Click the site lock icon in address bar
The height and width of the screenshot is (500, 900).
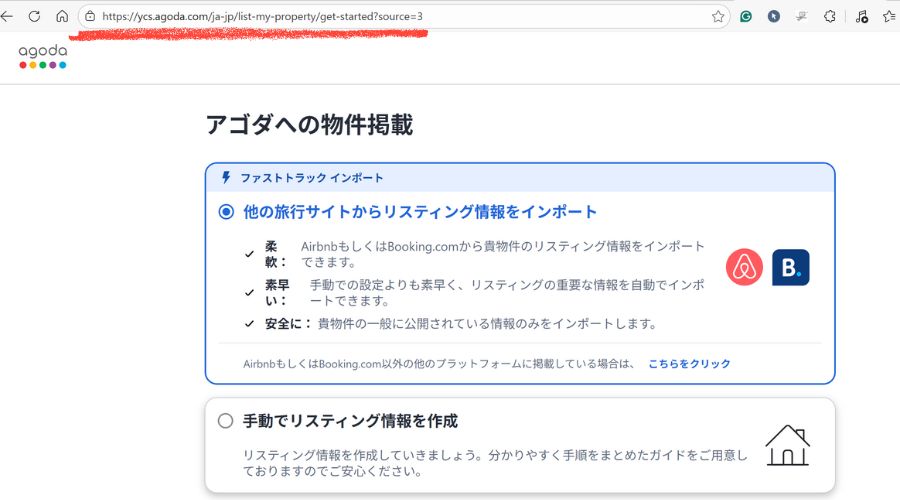point(90,17)
